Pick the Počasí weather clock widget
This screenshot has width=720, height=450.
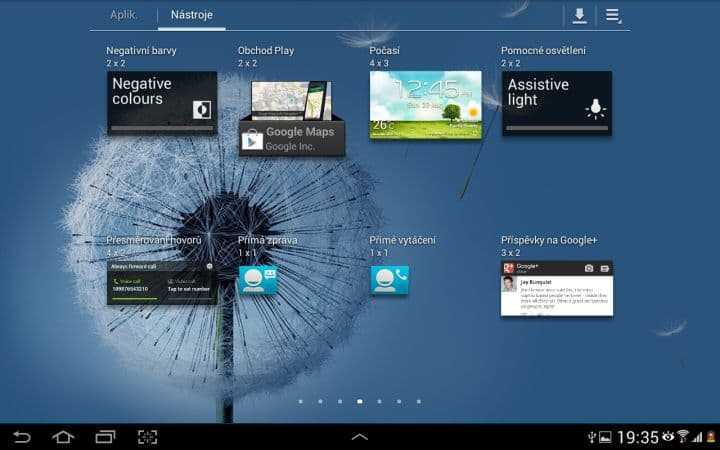click(x=425, y=104)
